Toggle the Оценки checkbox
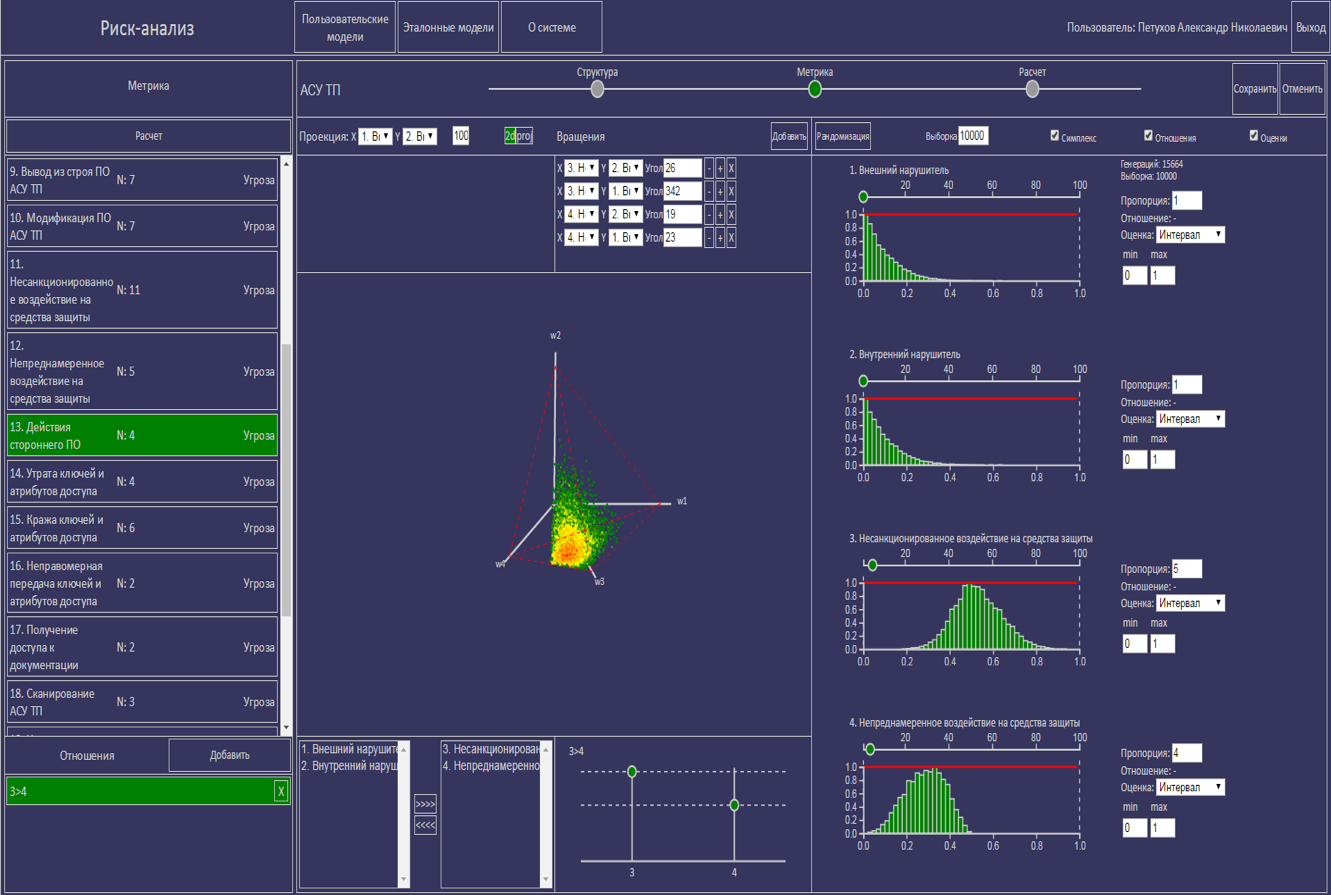The height and width of the screenshot is (895, 1331). pyautogui.click(x=1254, y=136)
